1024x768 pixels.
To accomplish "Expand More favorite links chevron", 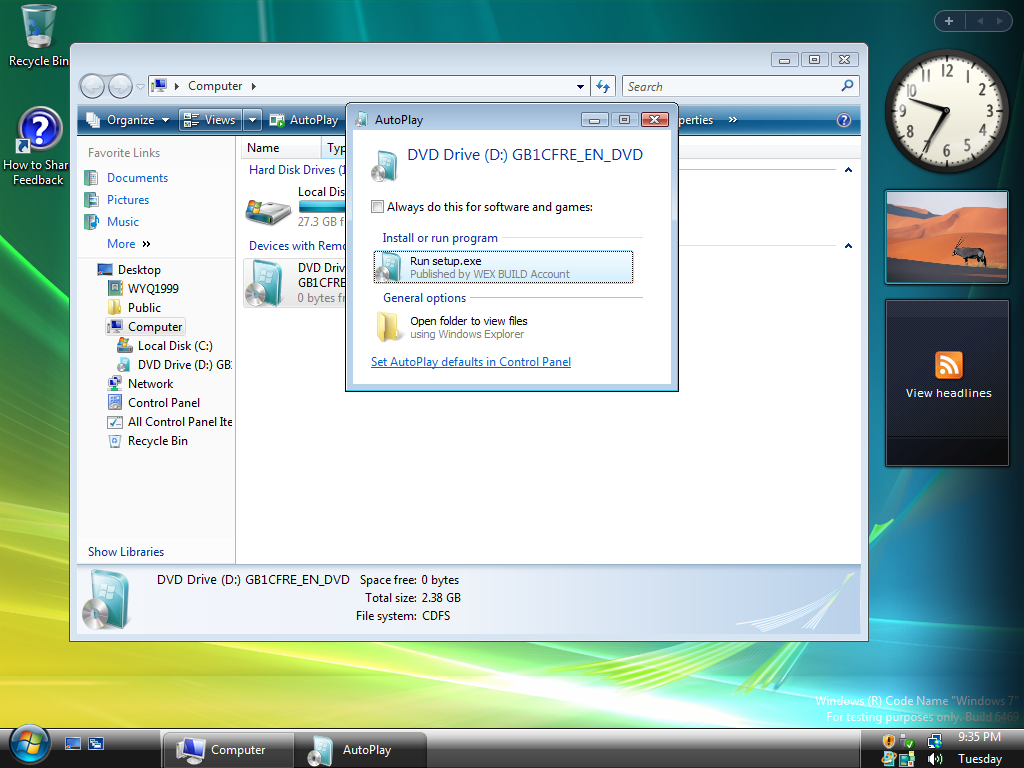I will click(x=146, y=244).
